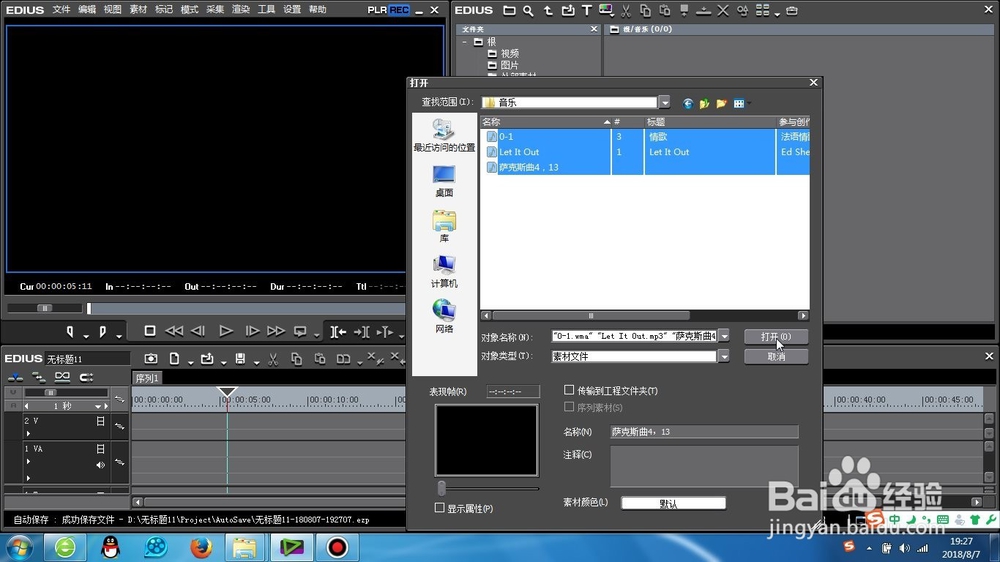
Task: Click the 取消 cancel button
Action: (776, 357)
